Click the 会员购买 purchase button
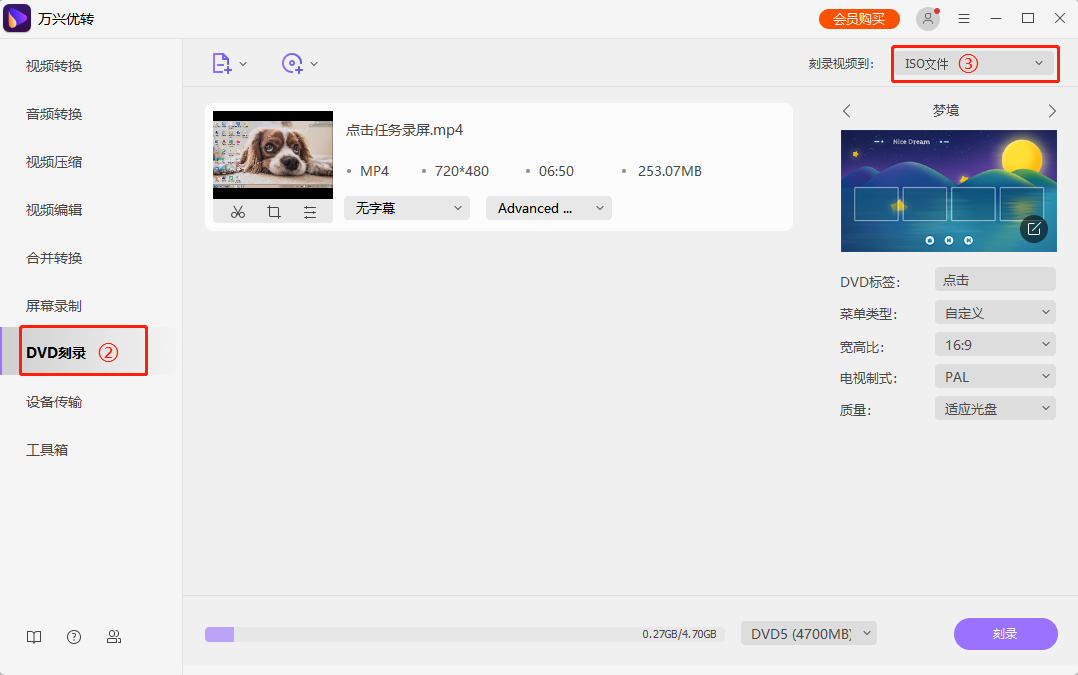The width and height of the screenshot is (1078, 675). pos(858,18)
